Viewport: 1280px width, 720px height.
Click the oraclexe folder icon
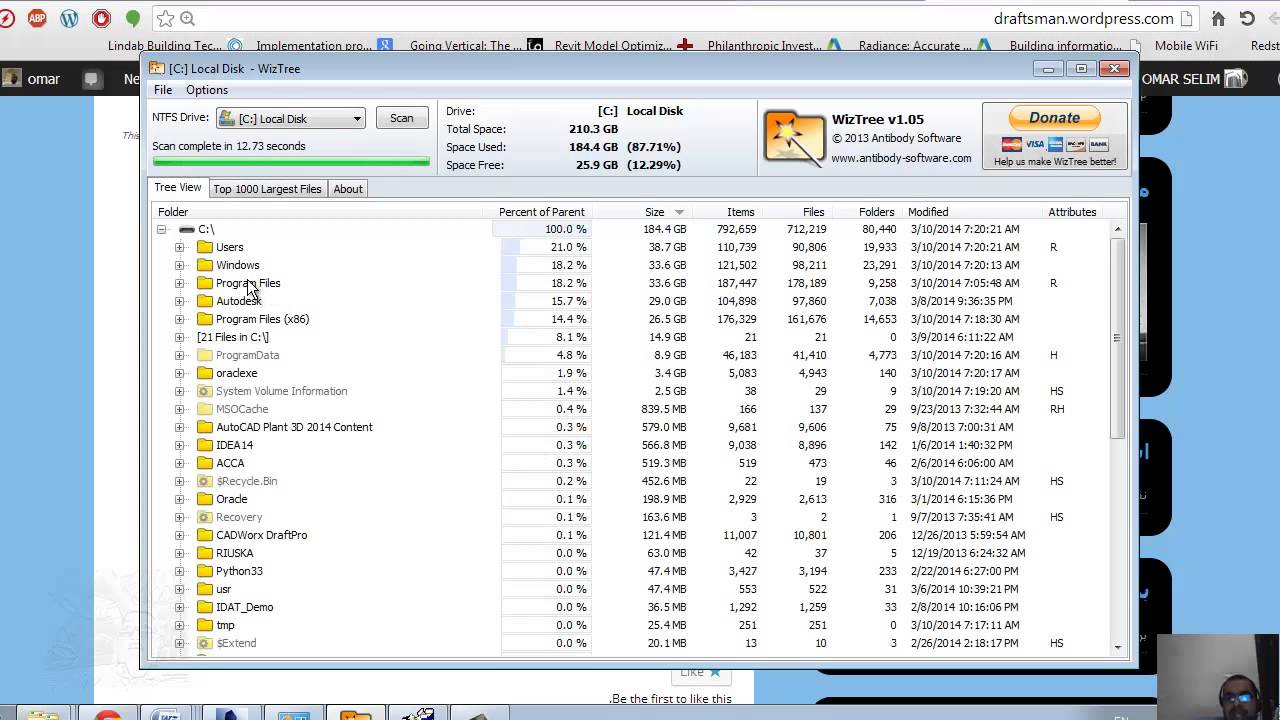tap(205, 373)
